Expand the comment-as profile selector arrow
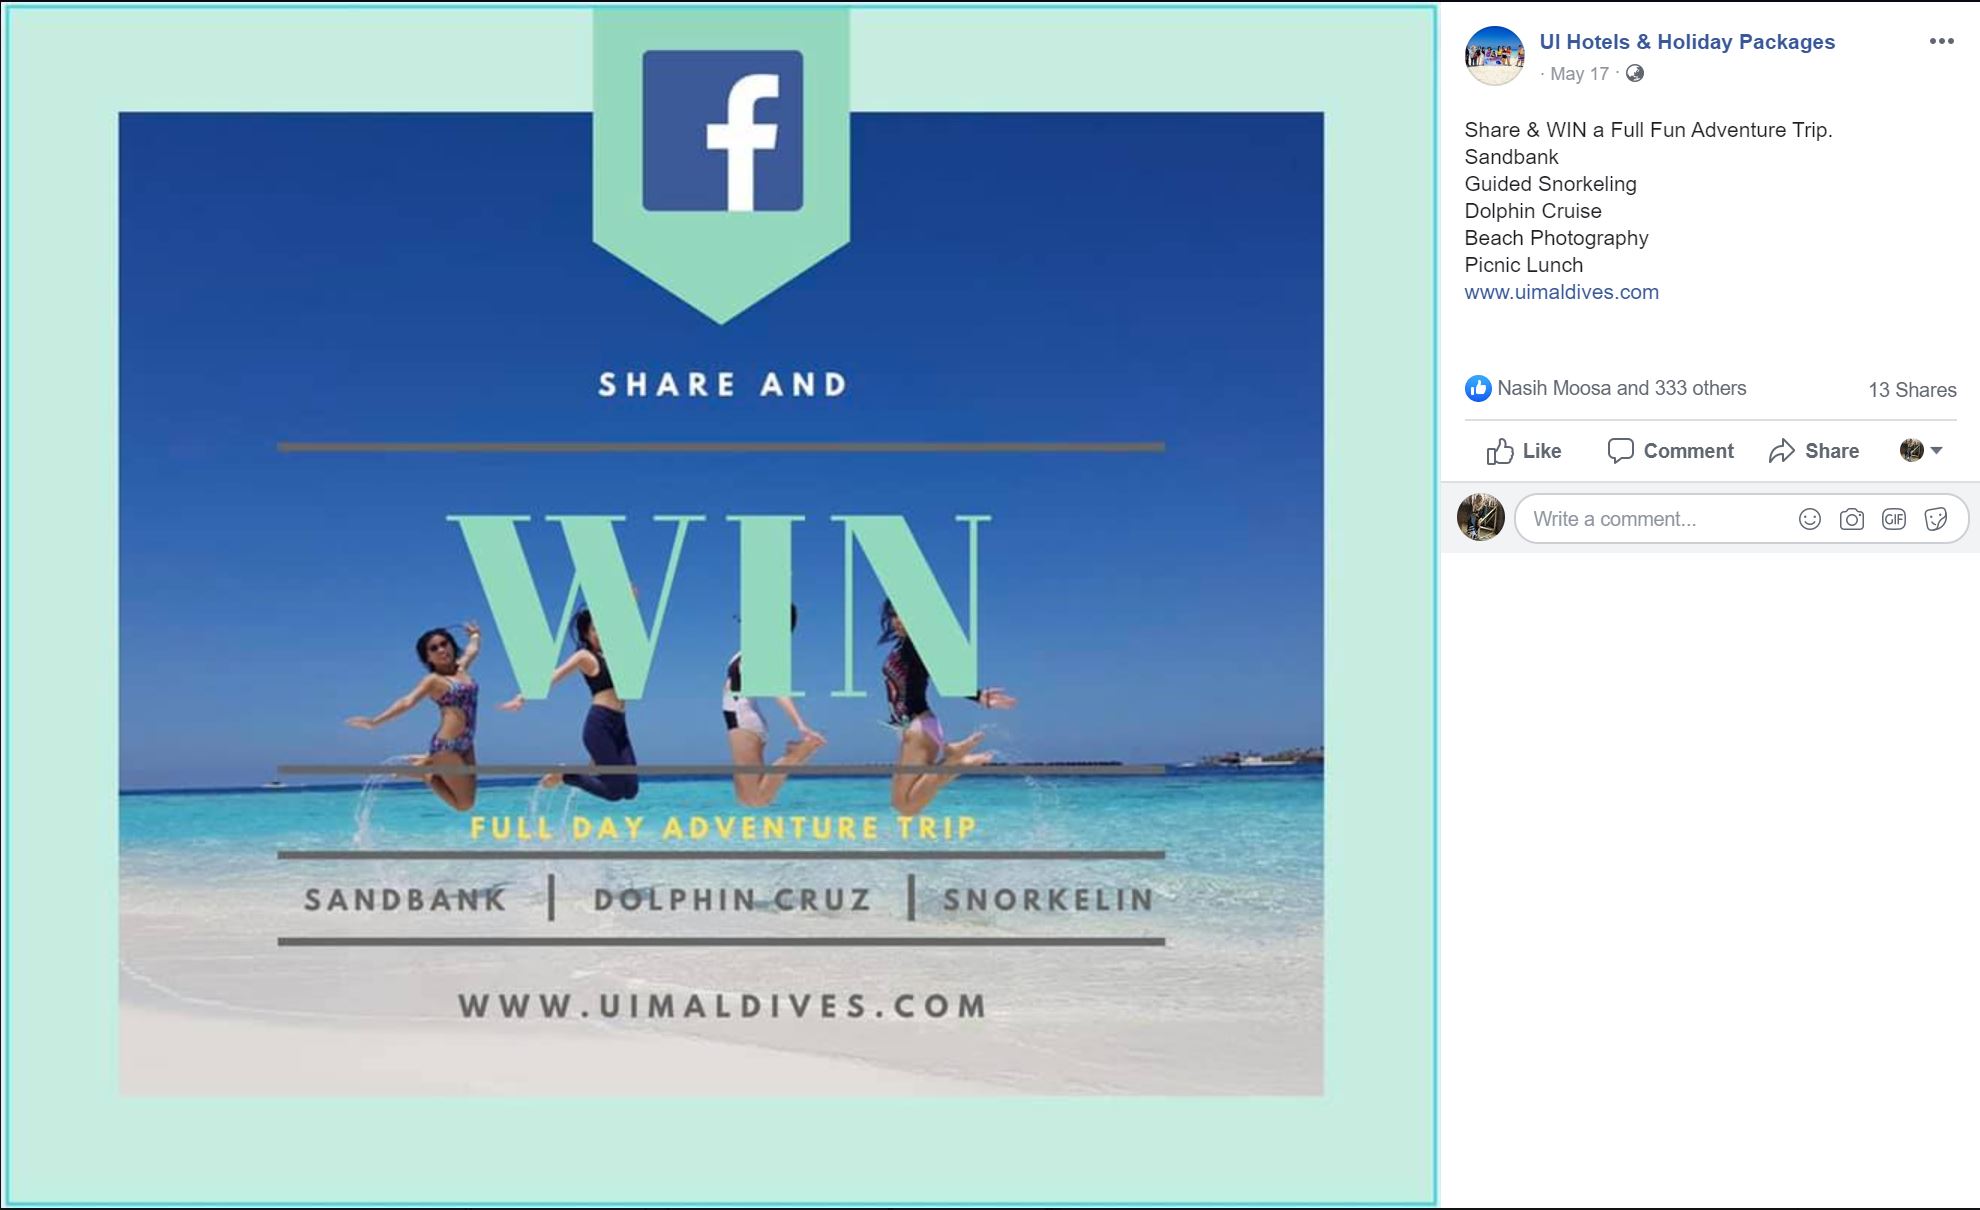 tap(1936, 450)
